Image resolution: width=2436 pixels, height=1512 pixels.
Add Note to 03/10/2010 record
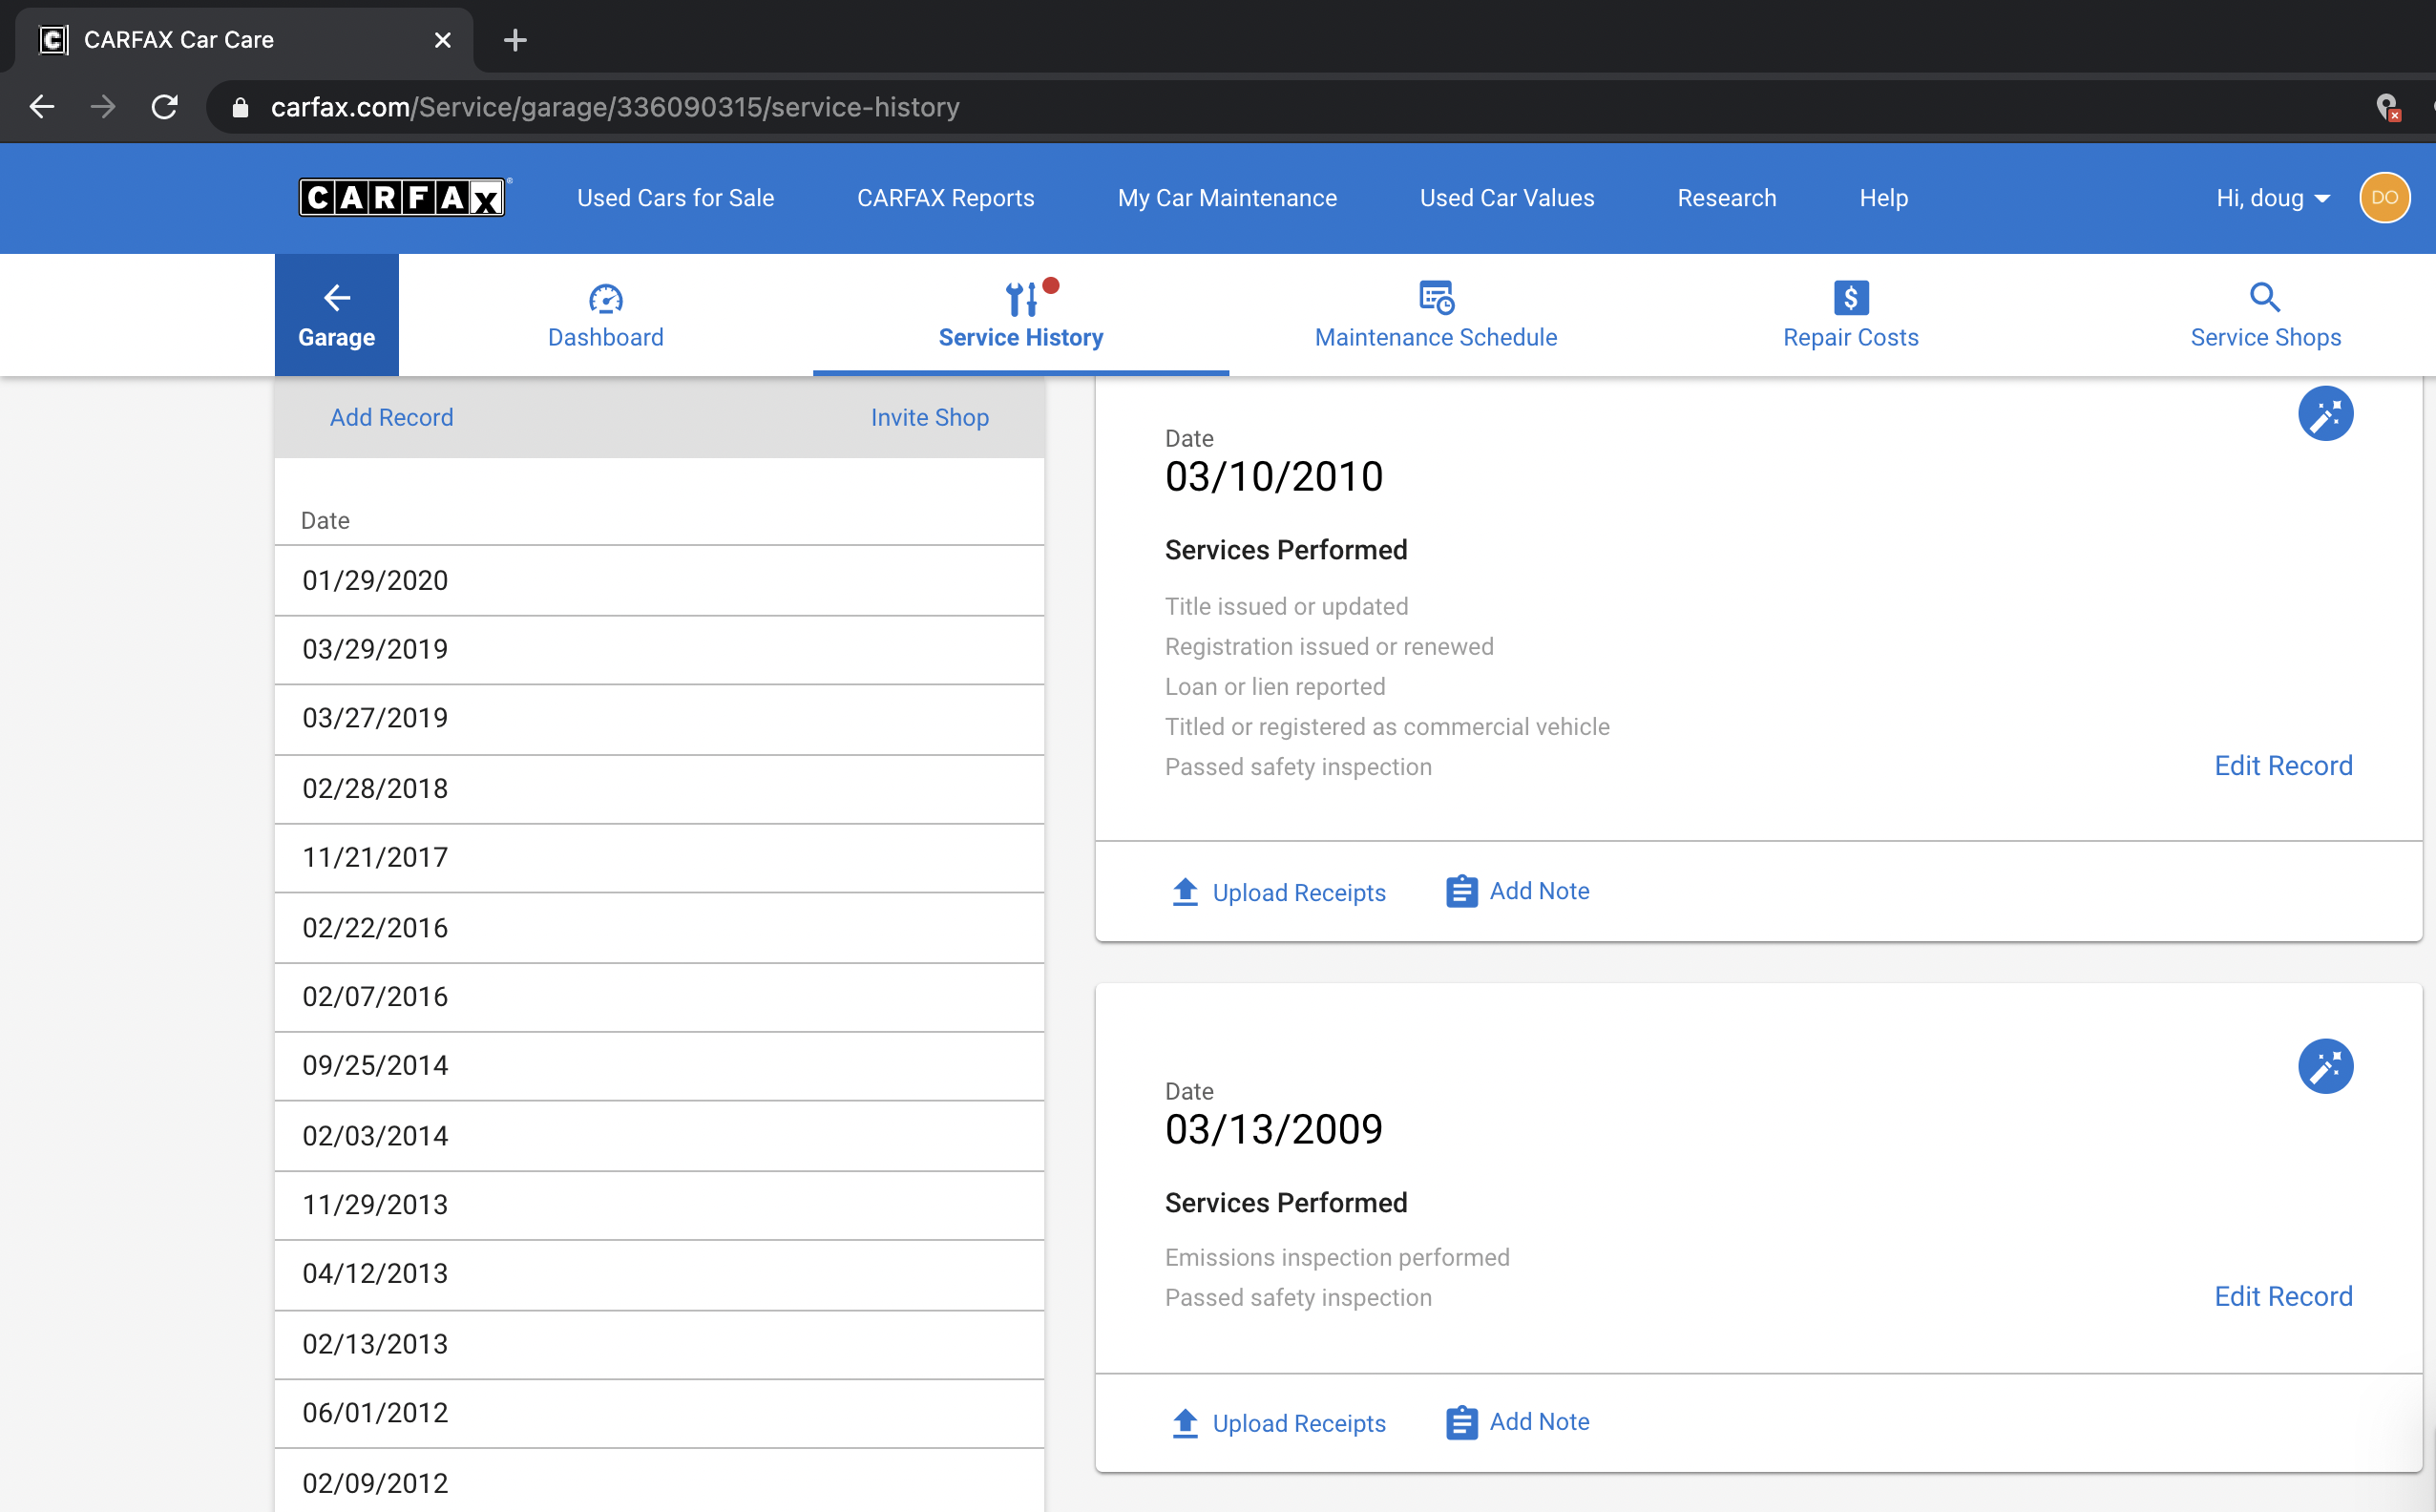(x=1517, y=891)
